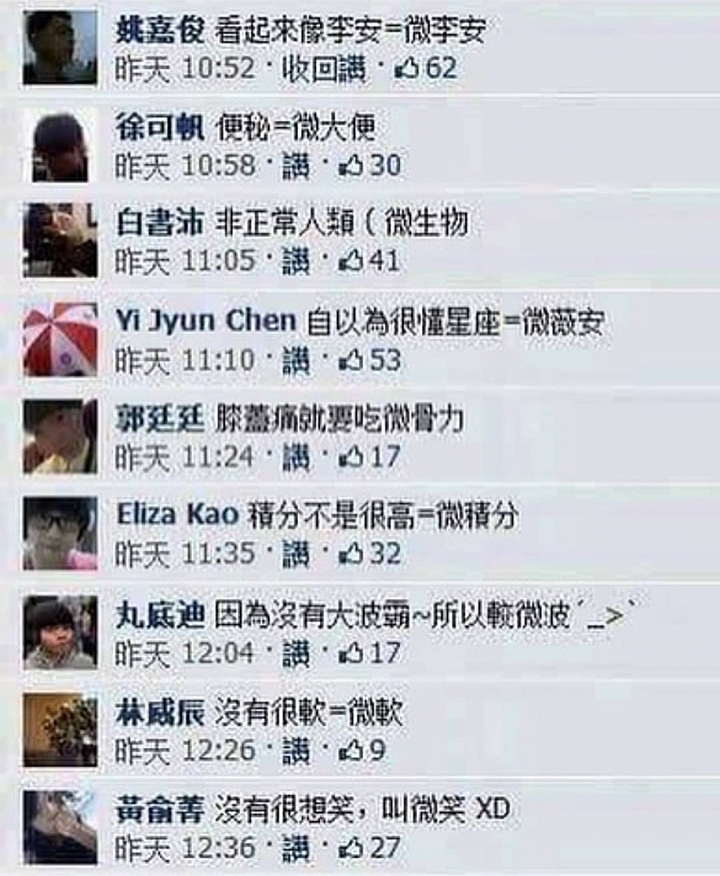Click the thumbs-up icon showing 53 likes

coord(352,360)
